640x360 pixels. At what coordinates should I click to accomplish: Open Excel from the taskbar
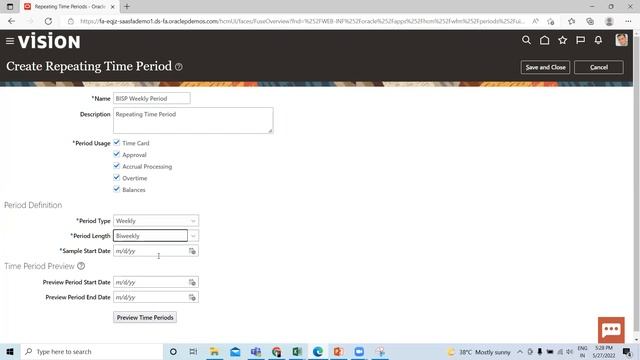[297, 351]
